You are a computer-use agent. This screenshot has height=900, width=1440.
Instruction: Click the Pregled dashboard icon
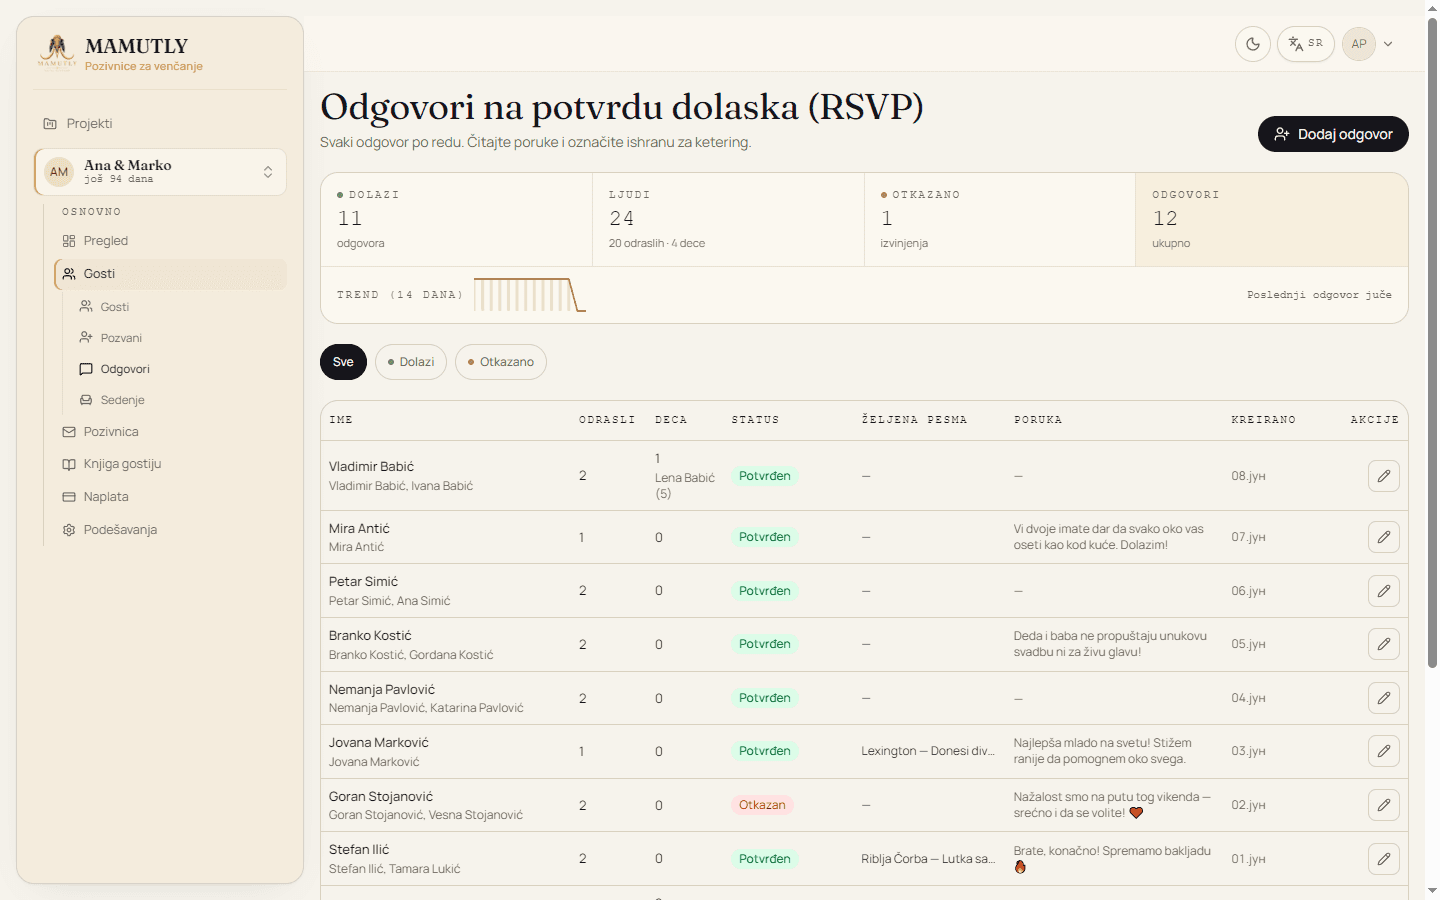(69, 241)
